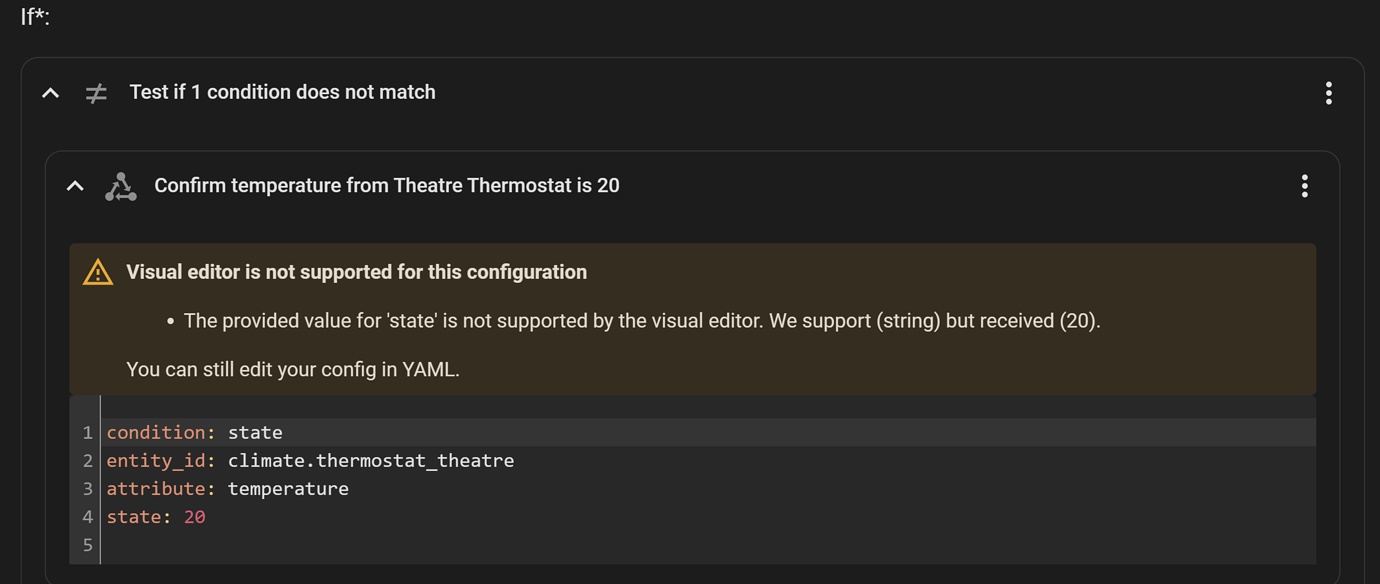Click the climate.thermostat_theatre entity value
Viewport: 1380px width, 584px height.
[x=370, y=461]
